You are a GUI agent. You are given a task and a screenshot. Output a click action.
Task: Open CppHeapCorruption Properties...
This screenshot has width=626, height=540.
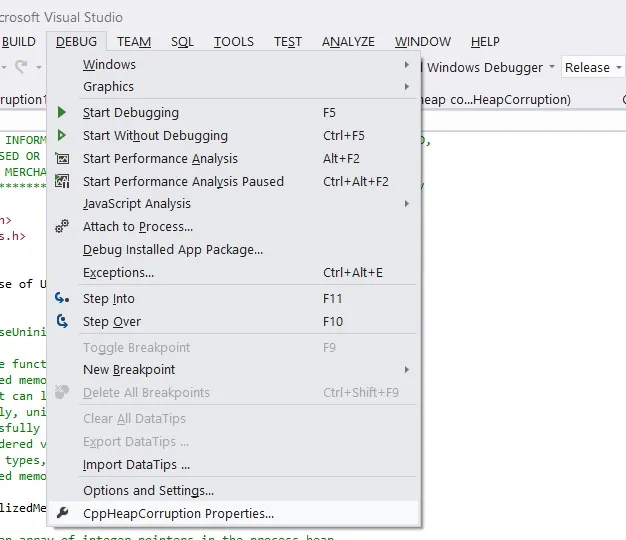(x=236, y=513)
